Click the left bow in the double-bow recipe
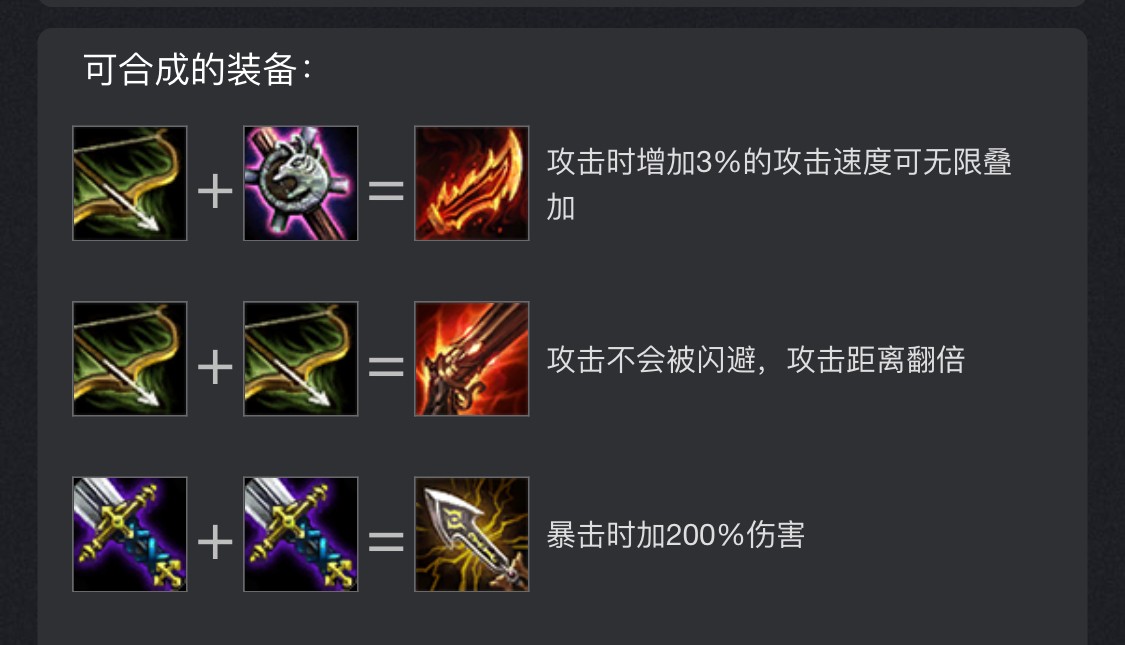The height and width of the screenshot is (645, 1125). 130,359
